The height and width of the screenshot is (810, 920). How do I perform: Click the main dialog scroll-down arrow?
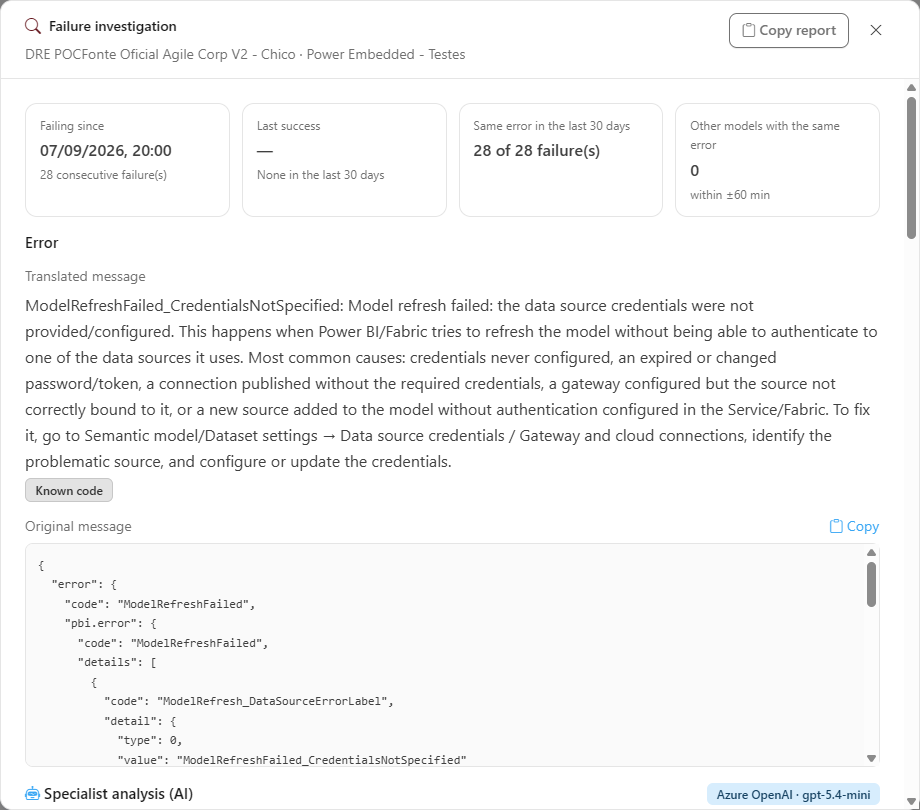click(911, 801)
